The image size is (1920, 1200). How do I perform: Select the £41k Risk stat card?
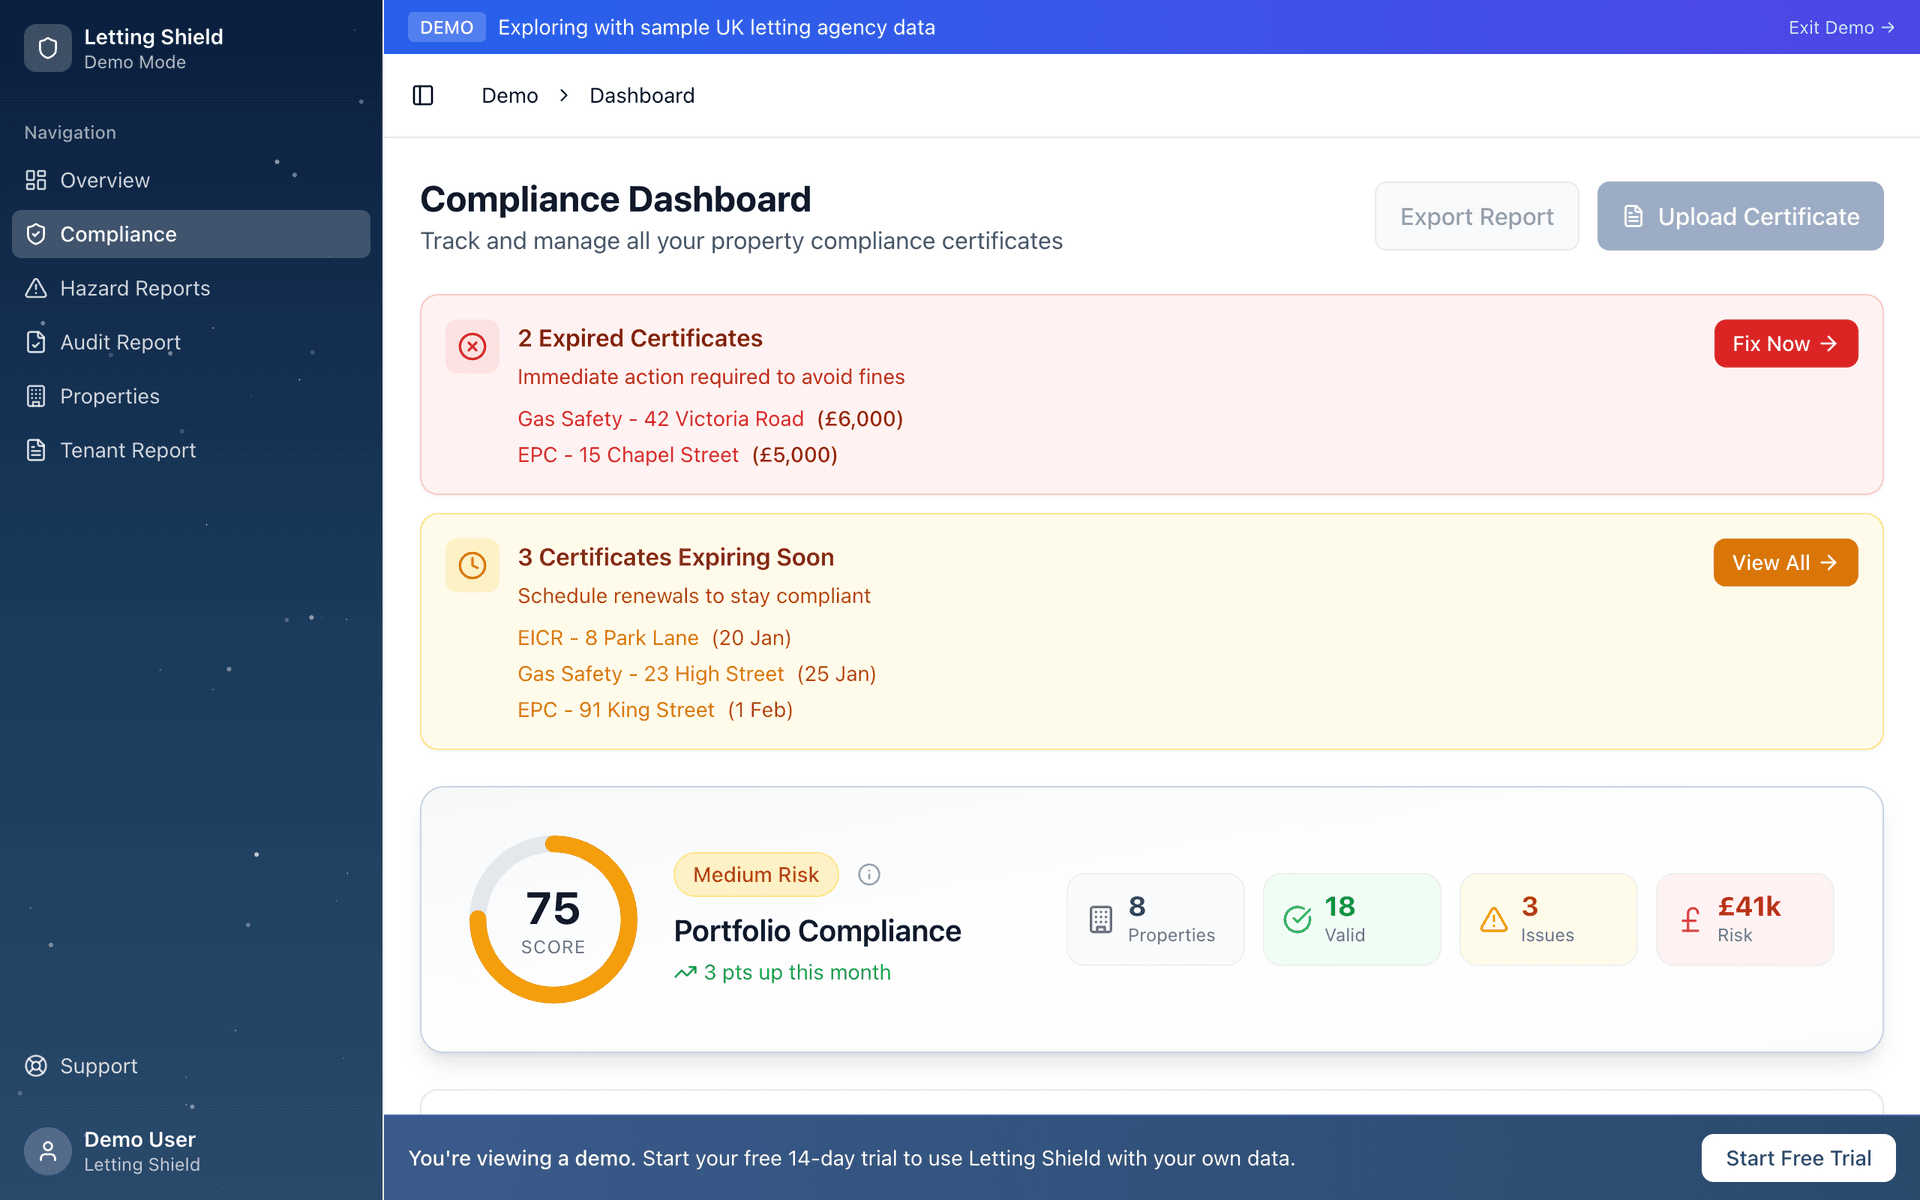(1744, 918)
